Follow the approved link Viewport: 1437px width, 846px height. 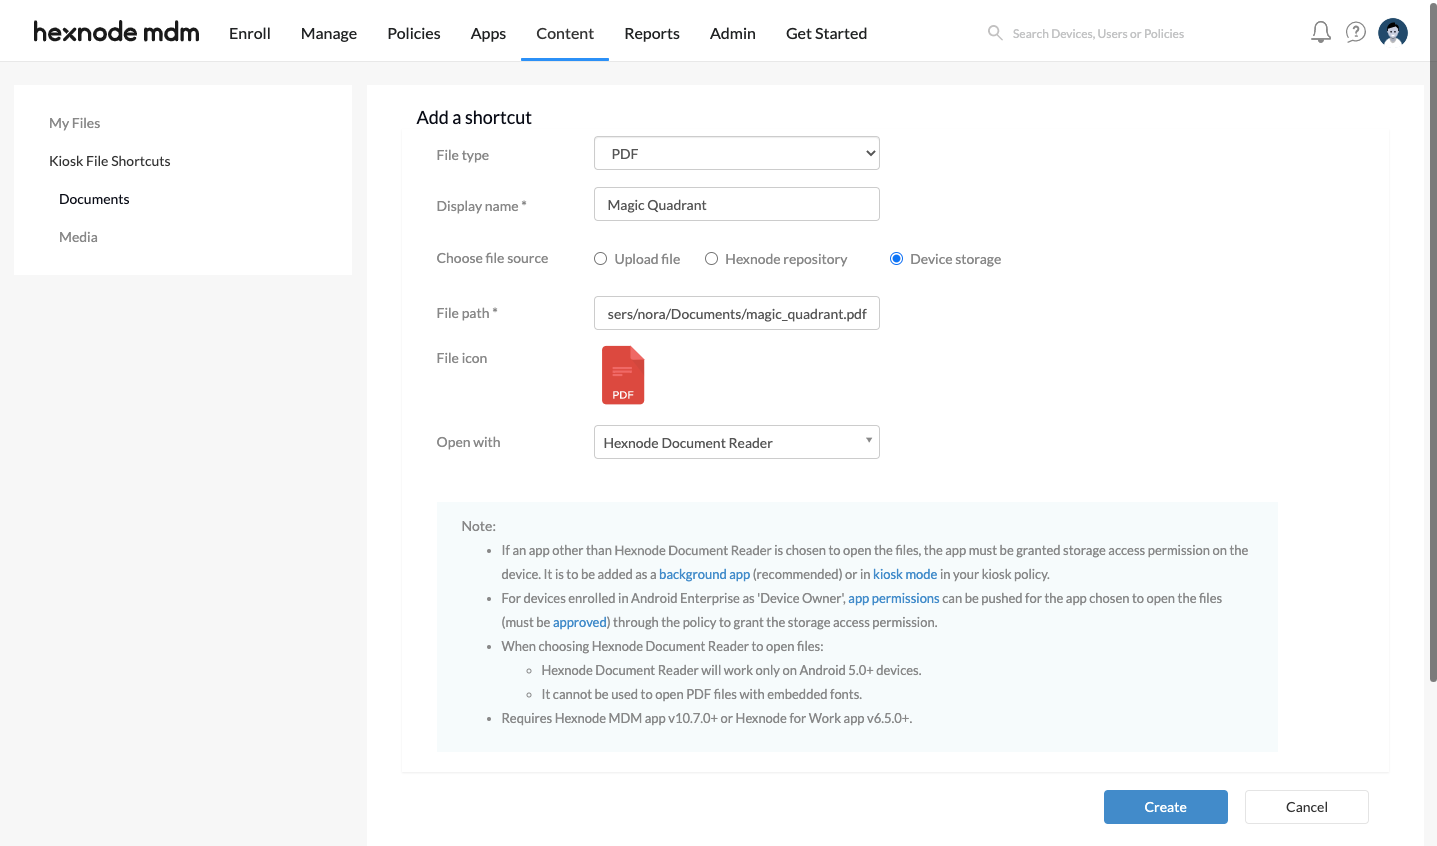[580, 622]
